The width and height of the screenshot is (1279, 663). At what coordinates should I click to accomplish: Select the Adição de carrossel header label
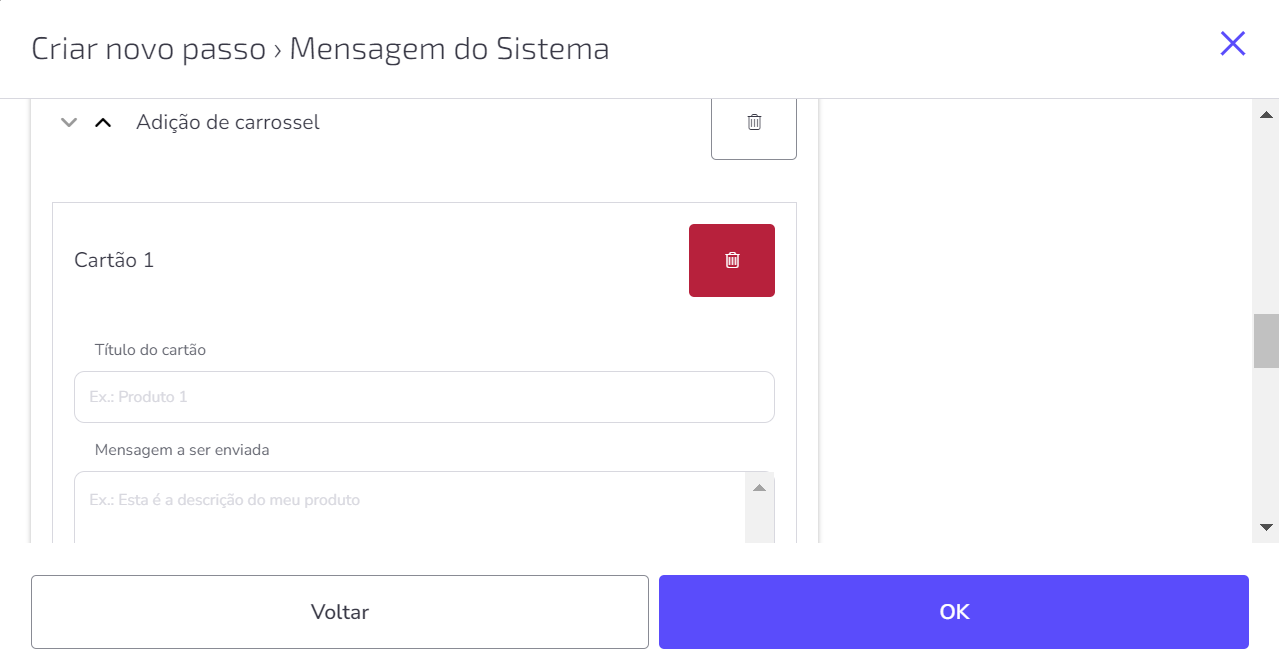[228, 123]
